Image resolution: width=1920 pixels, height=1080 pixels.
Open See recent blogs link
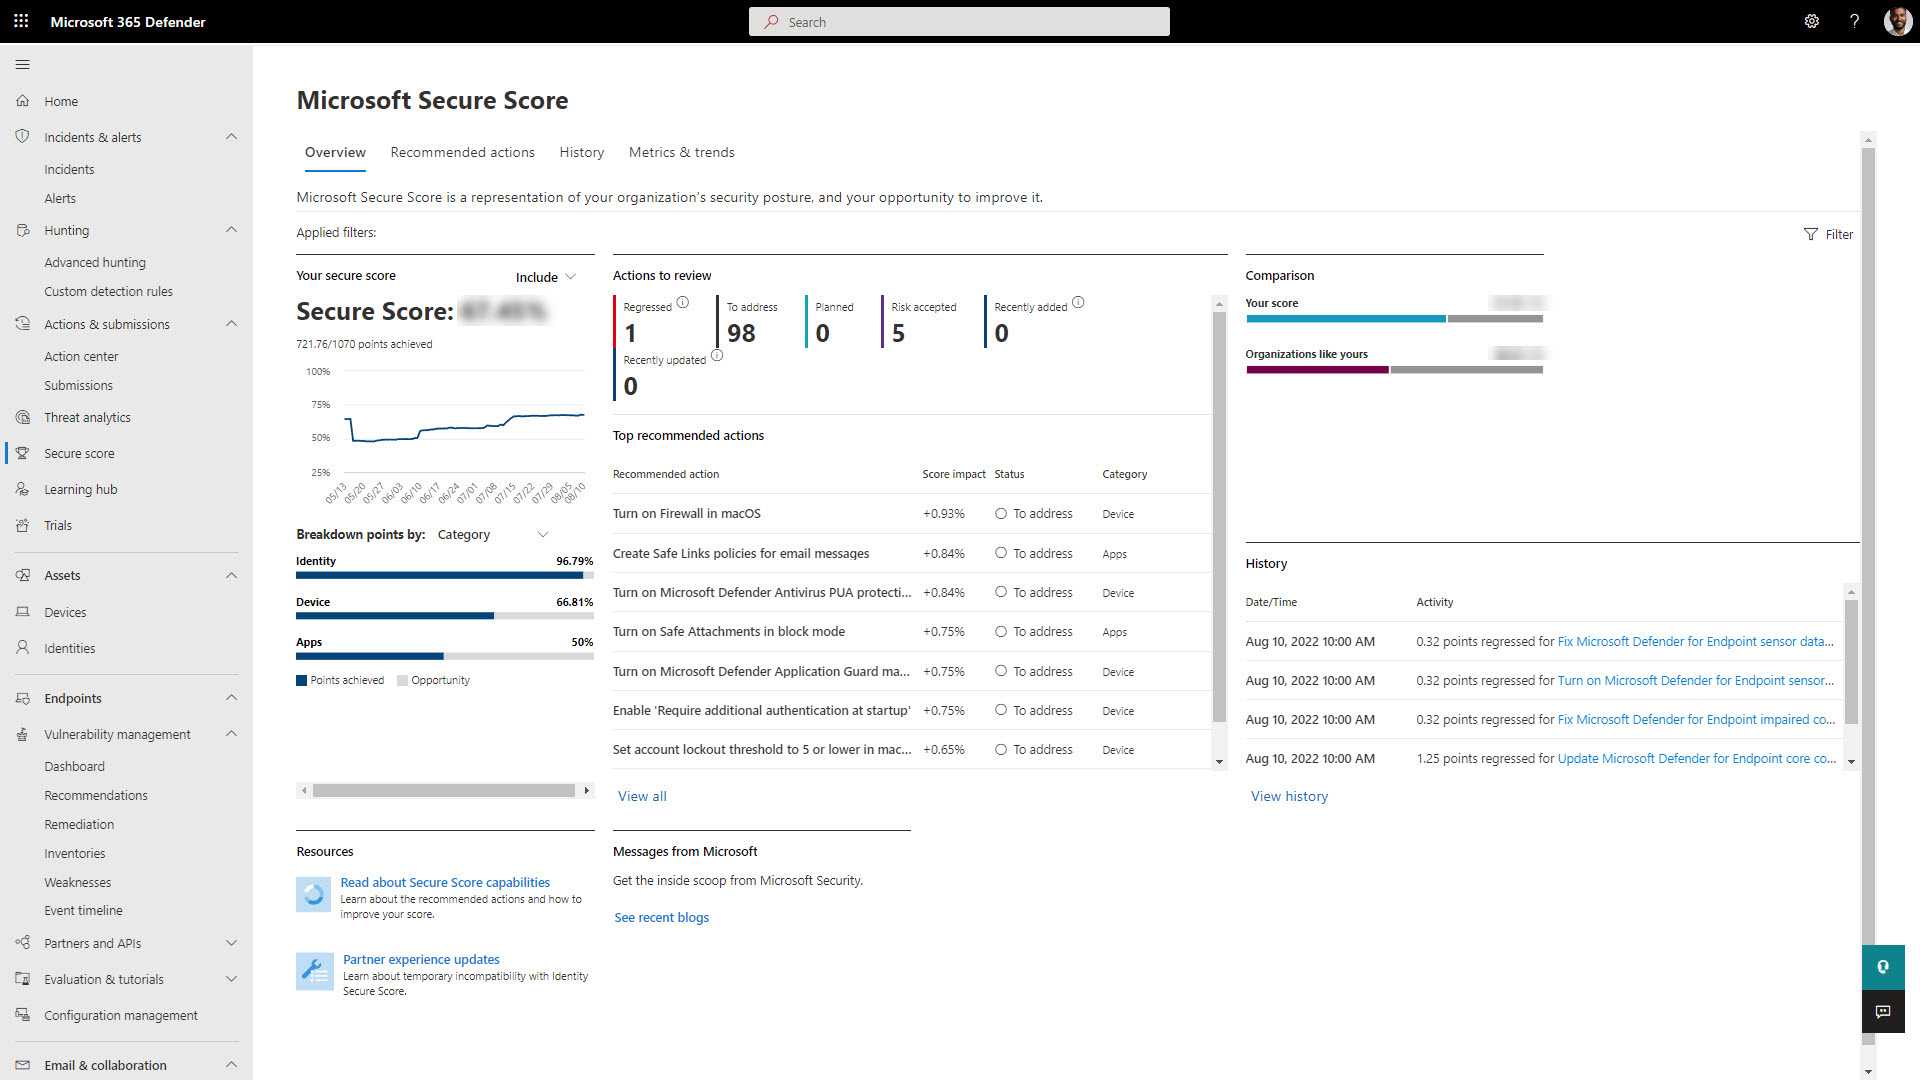pos(661,917)
